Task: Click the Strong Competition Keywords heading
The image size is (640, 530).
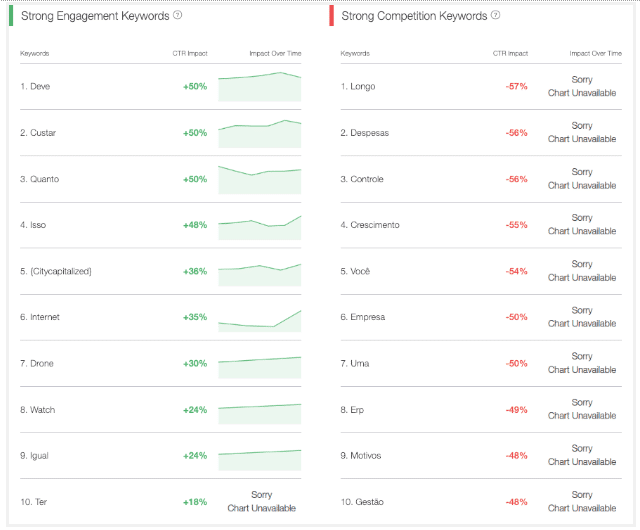Action: (x=414, y=16)
